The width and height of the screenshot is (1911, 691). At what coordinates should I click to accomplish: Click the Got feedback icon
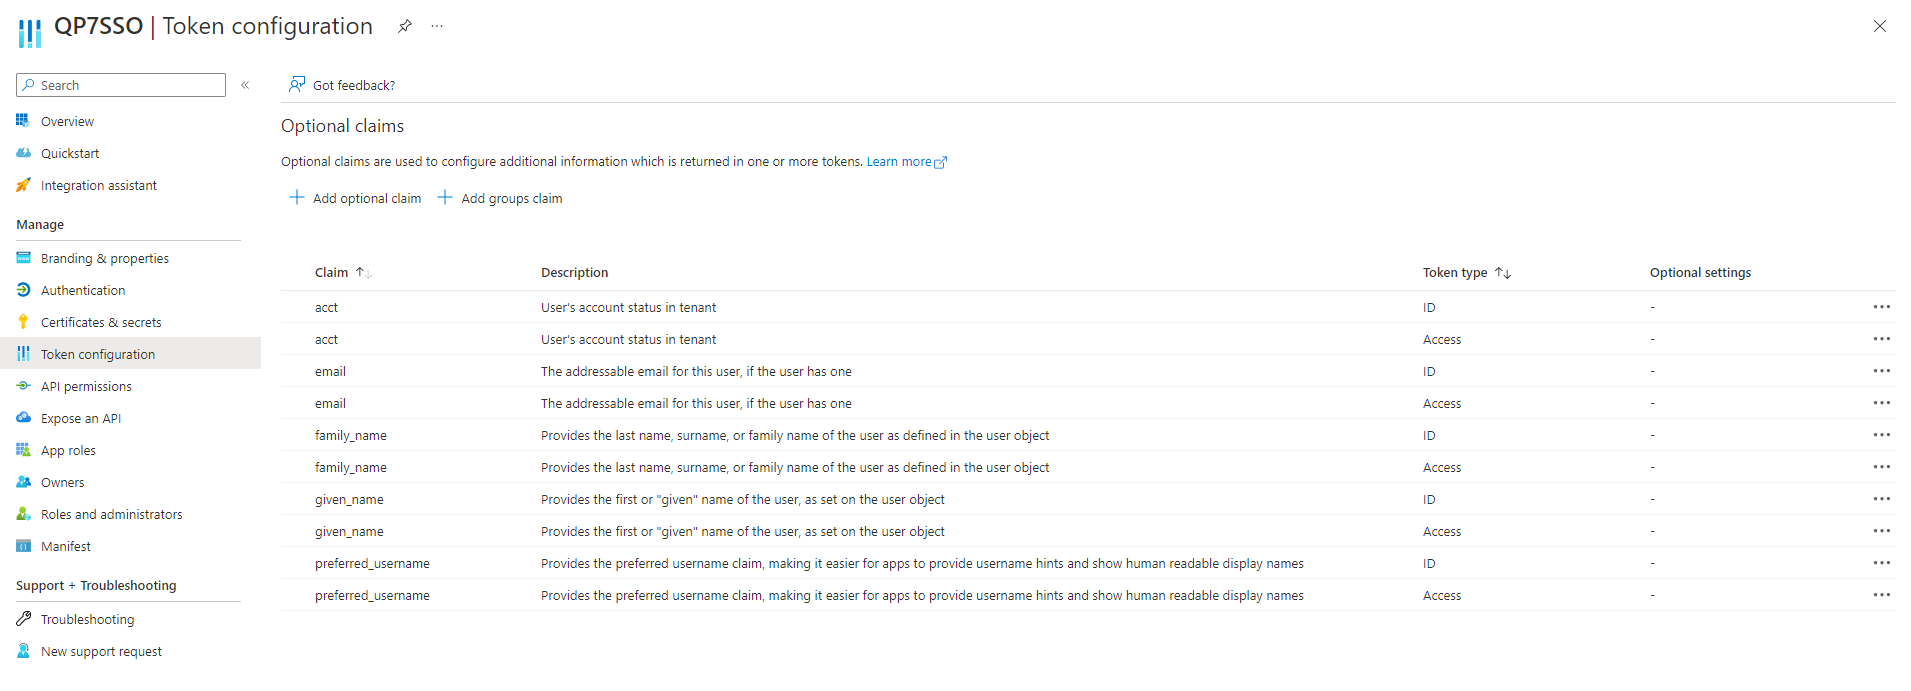297,85
